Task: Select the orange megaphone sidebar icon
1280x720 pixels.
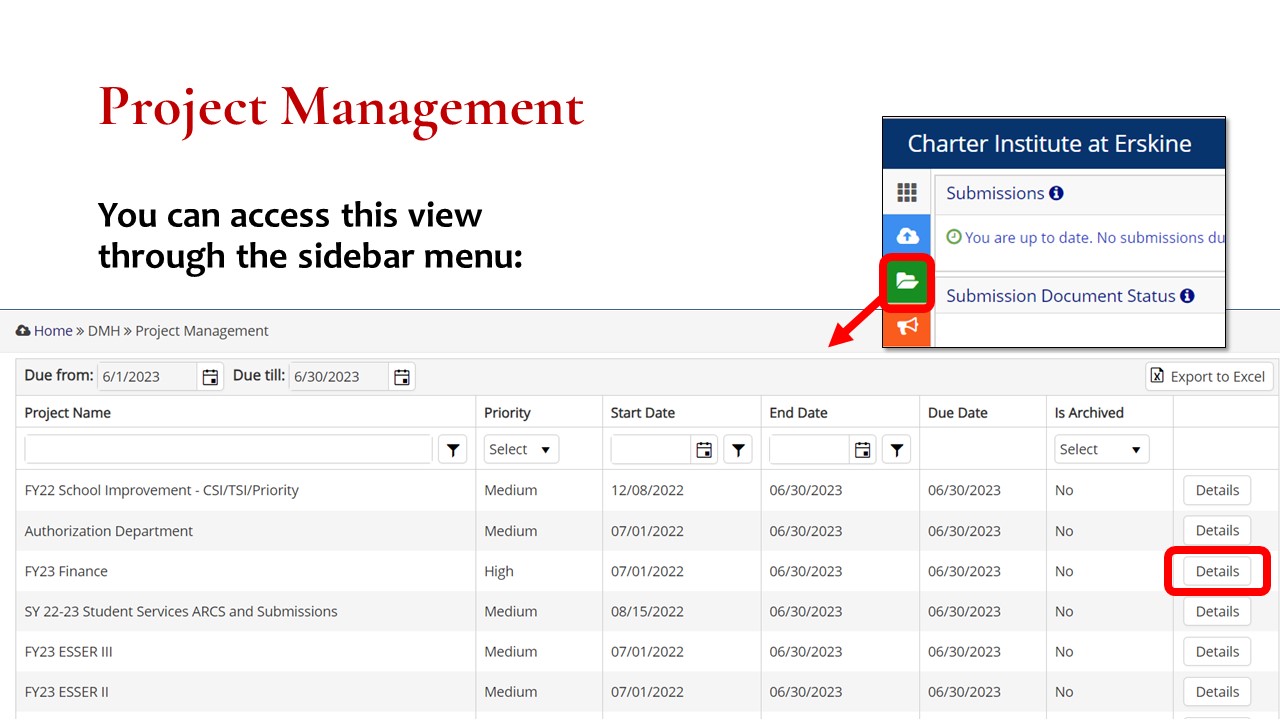Action: (907, 327)
